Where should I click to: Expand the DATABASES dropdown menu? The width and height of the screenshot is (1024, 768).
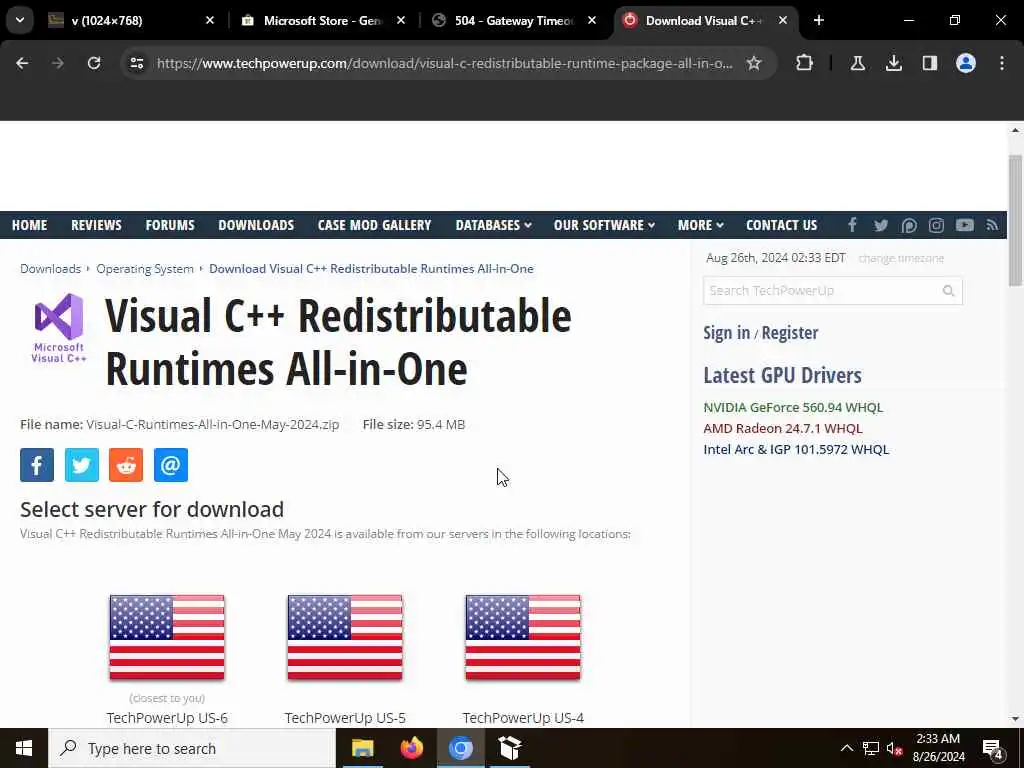(x=493, y=225)
